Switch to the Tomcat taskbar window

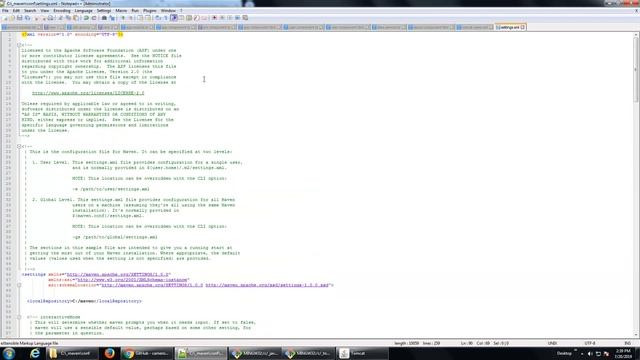(362, 353)
